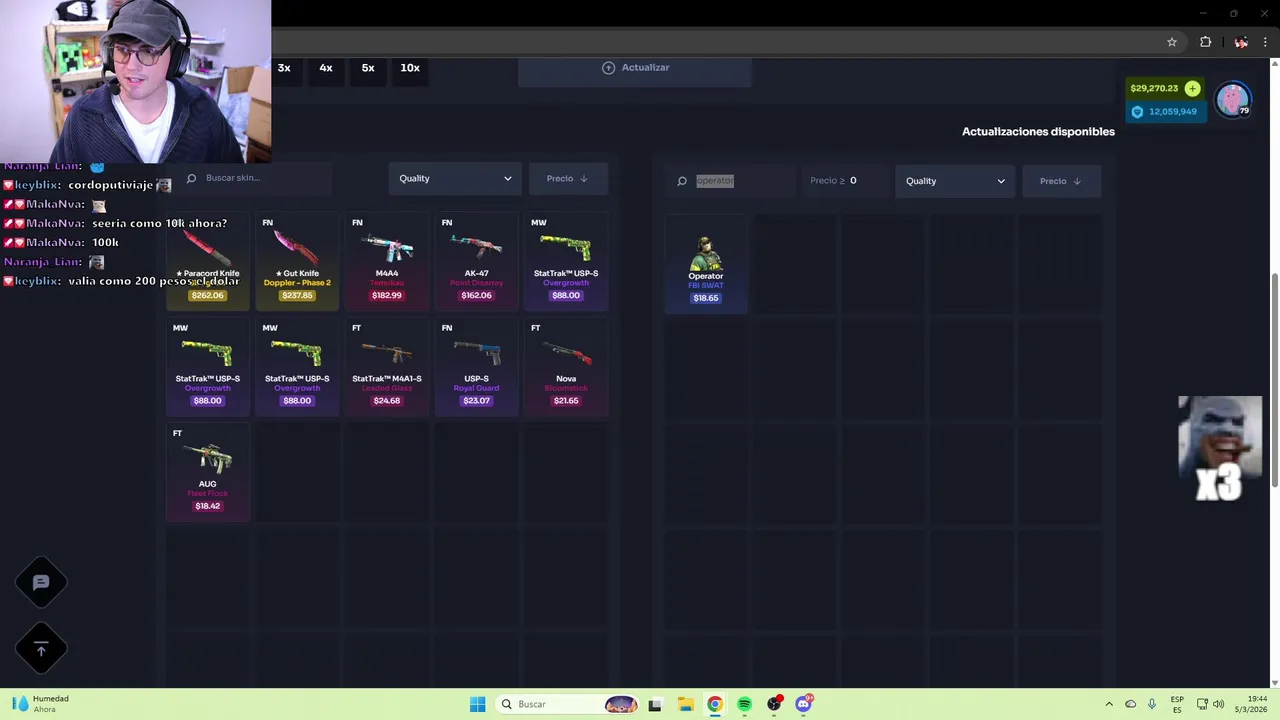Sort the left inventory by Precio
This screenshot has width=1280, height=720.
click(568, 179)
